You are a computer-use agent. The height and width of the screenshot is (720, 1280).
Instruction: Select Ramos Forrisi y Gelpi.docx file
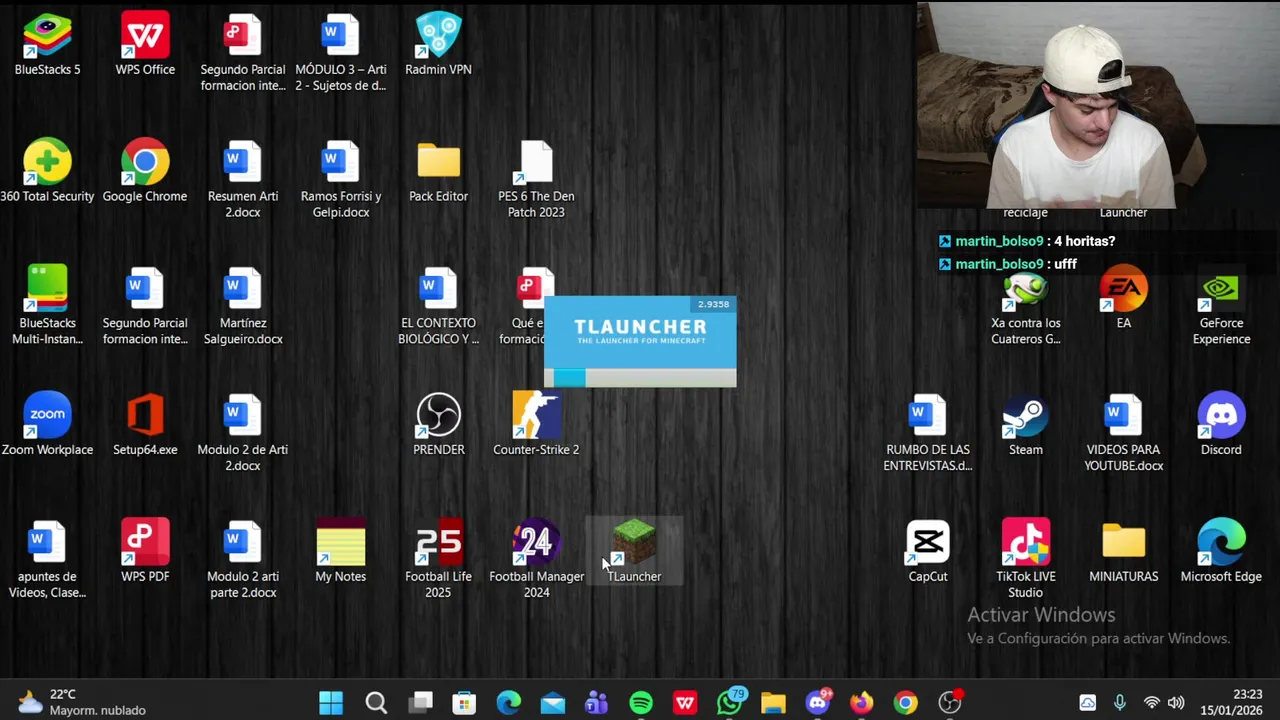(341, 179)
